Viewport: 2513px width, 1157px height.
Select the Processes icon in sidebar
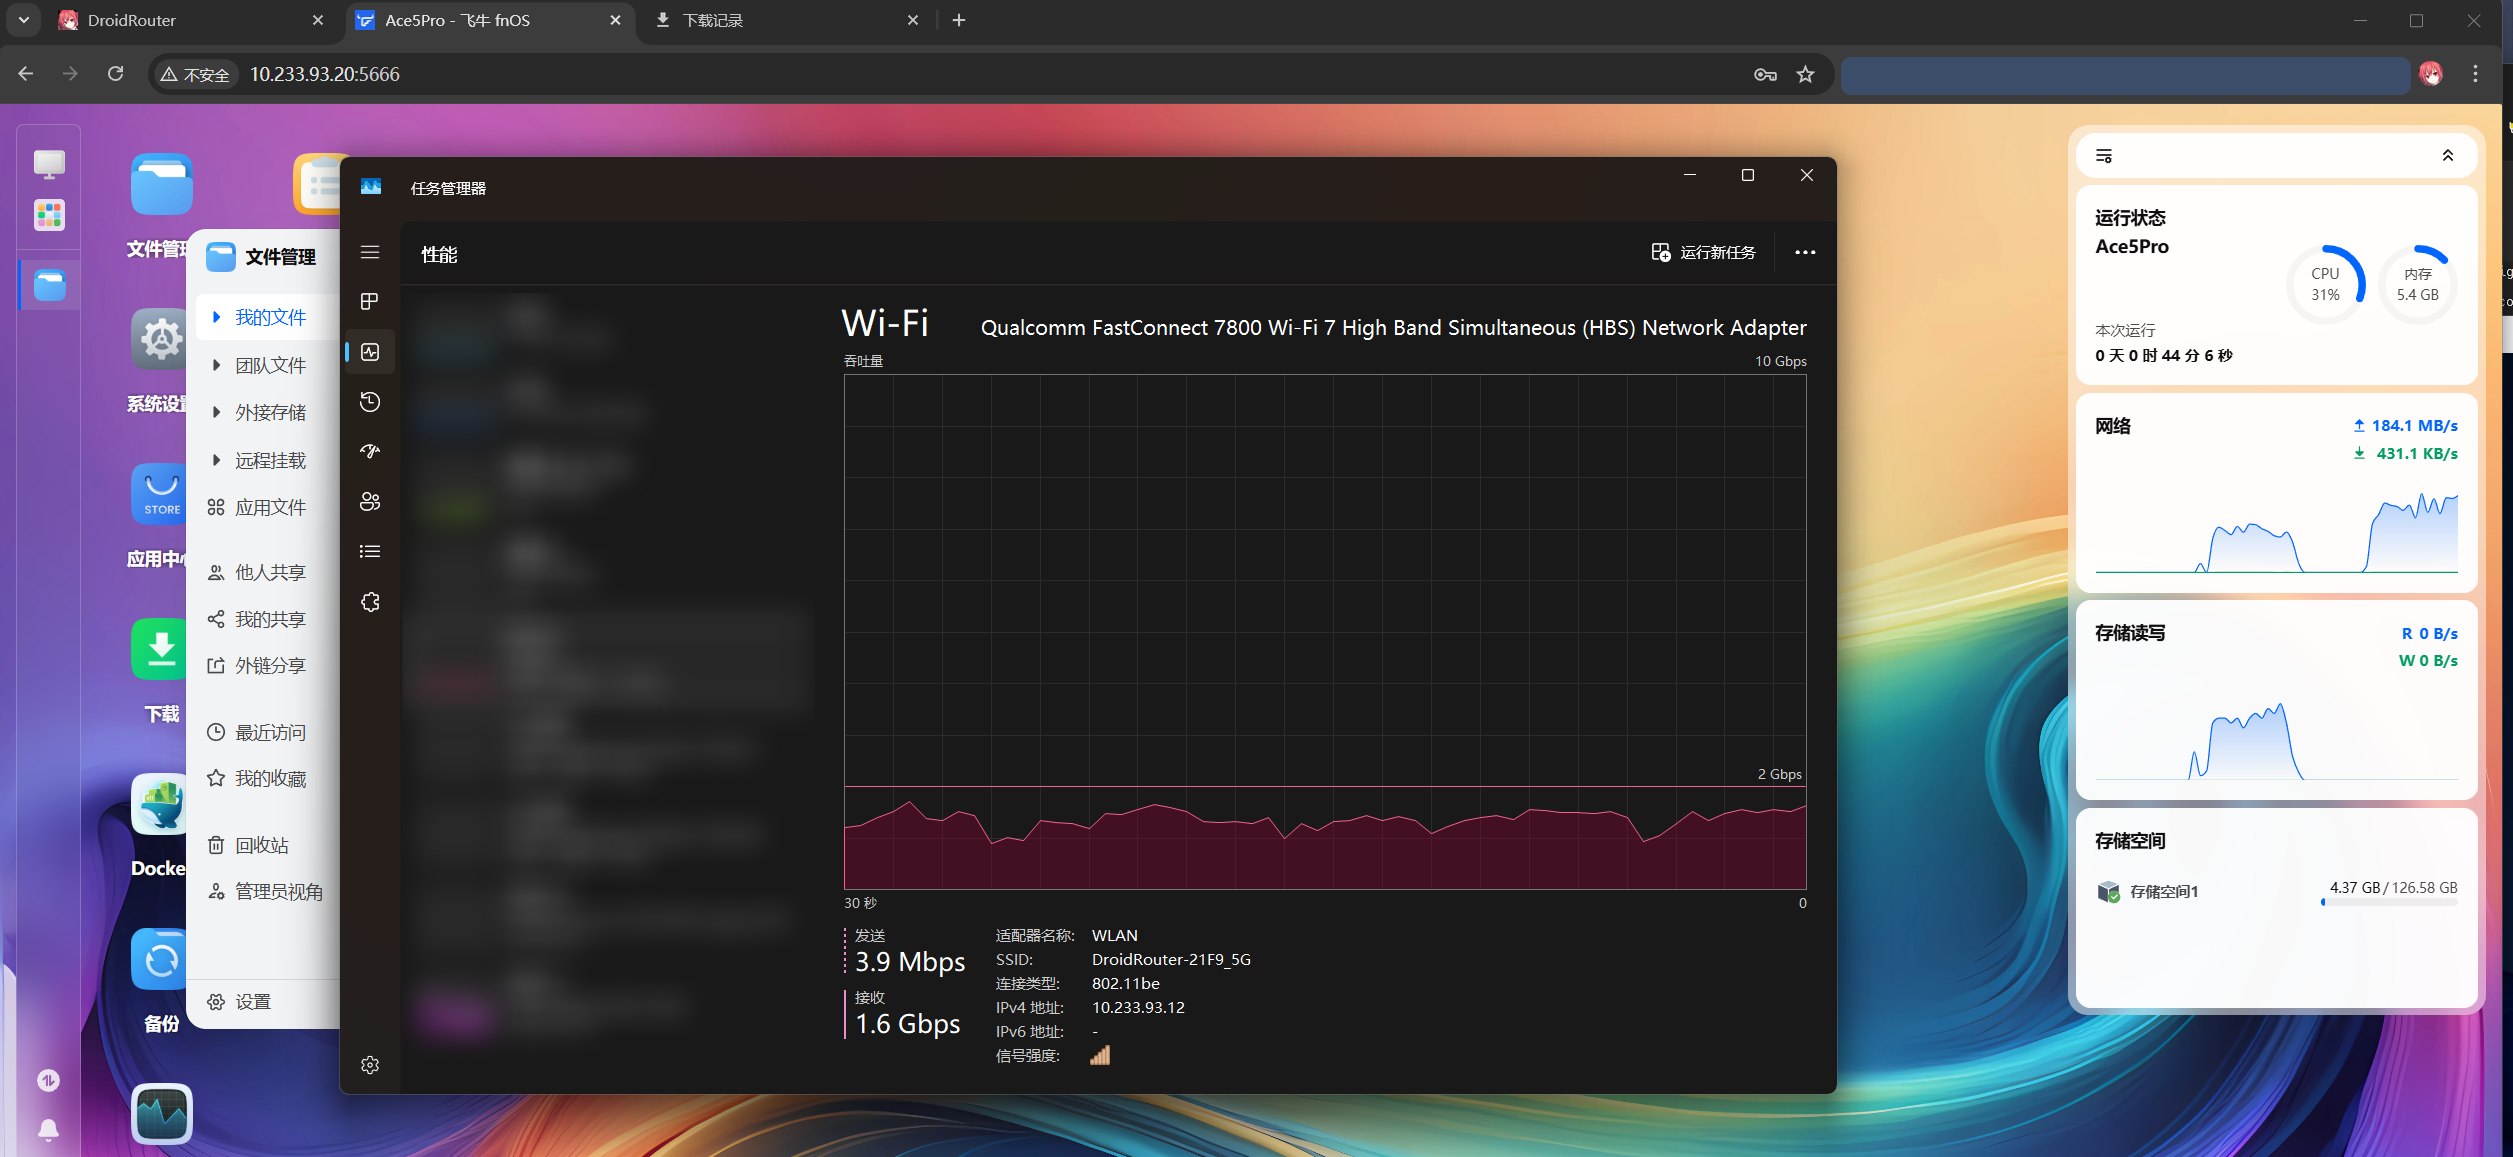click(370, 302)
